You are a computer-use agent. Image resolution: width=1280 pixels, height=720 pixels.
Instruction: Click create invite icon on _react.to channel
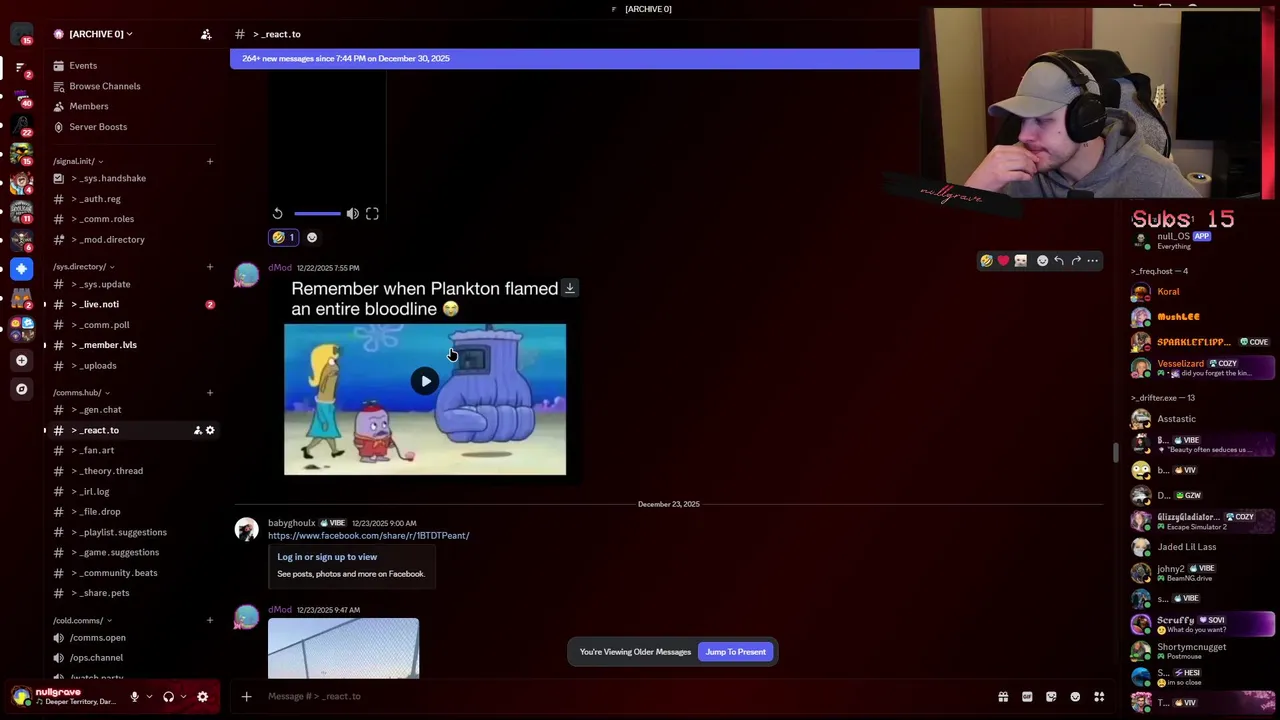coord(197,430)
